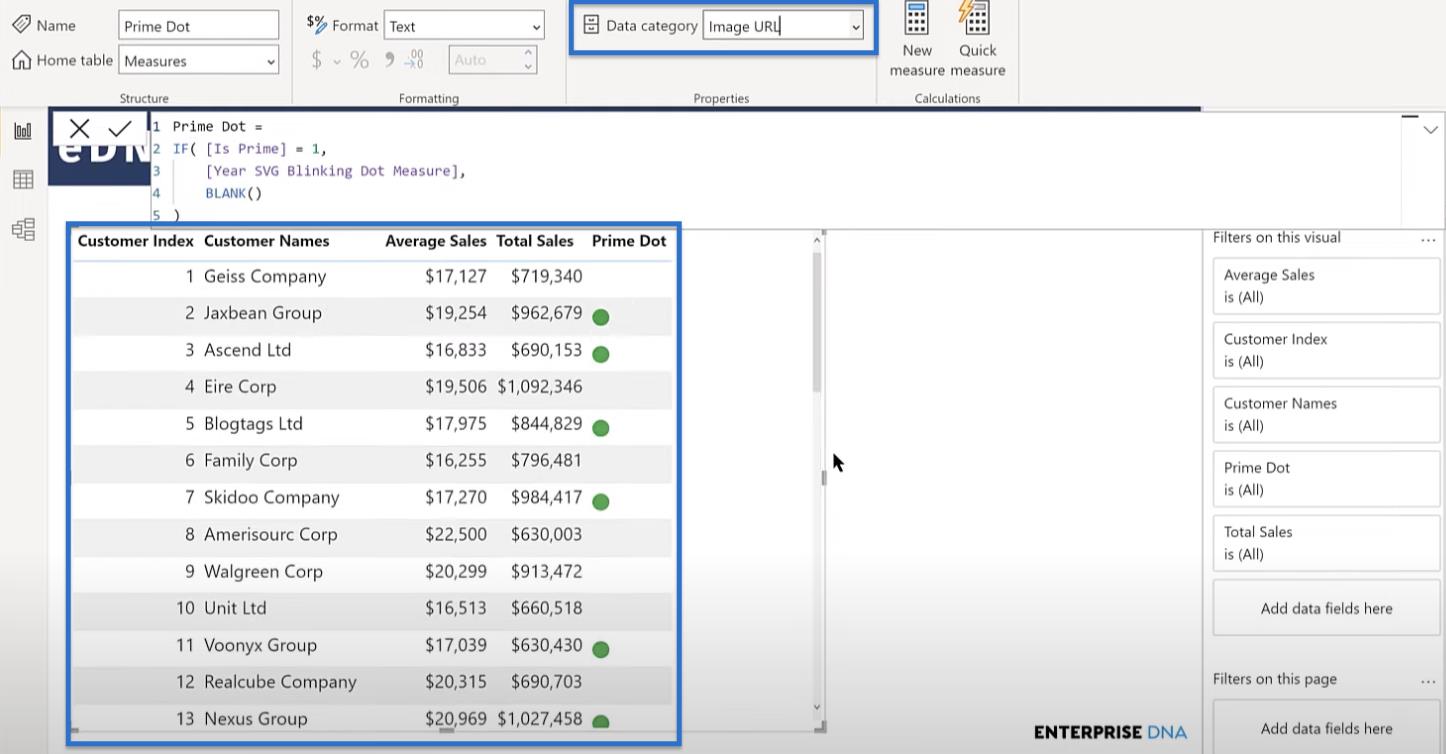1446x754 pixels.
Task: Select the Eire Corp cell
Action: click(240, 387)
